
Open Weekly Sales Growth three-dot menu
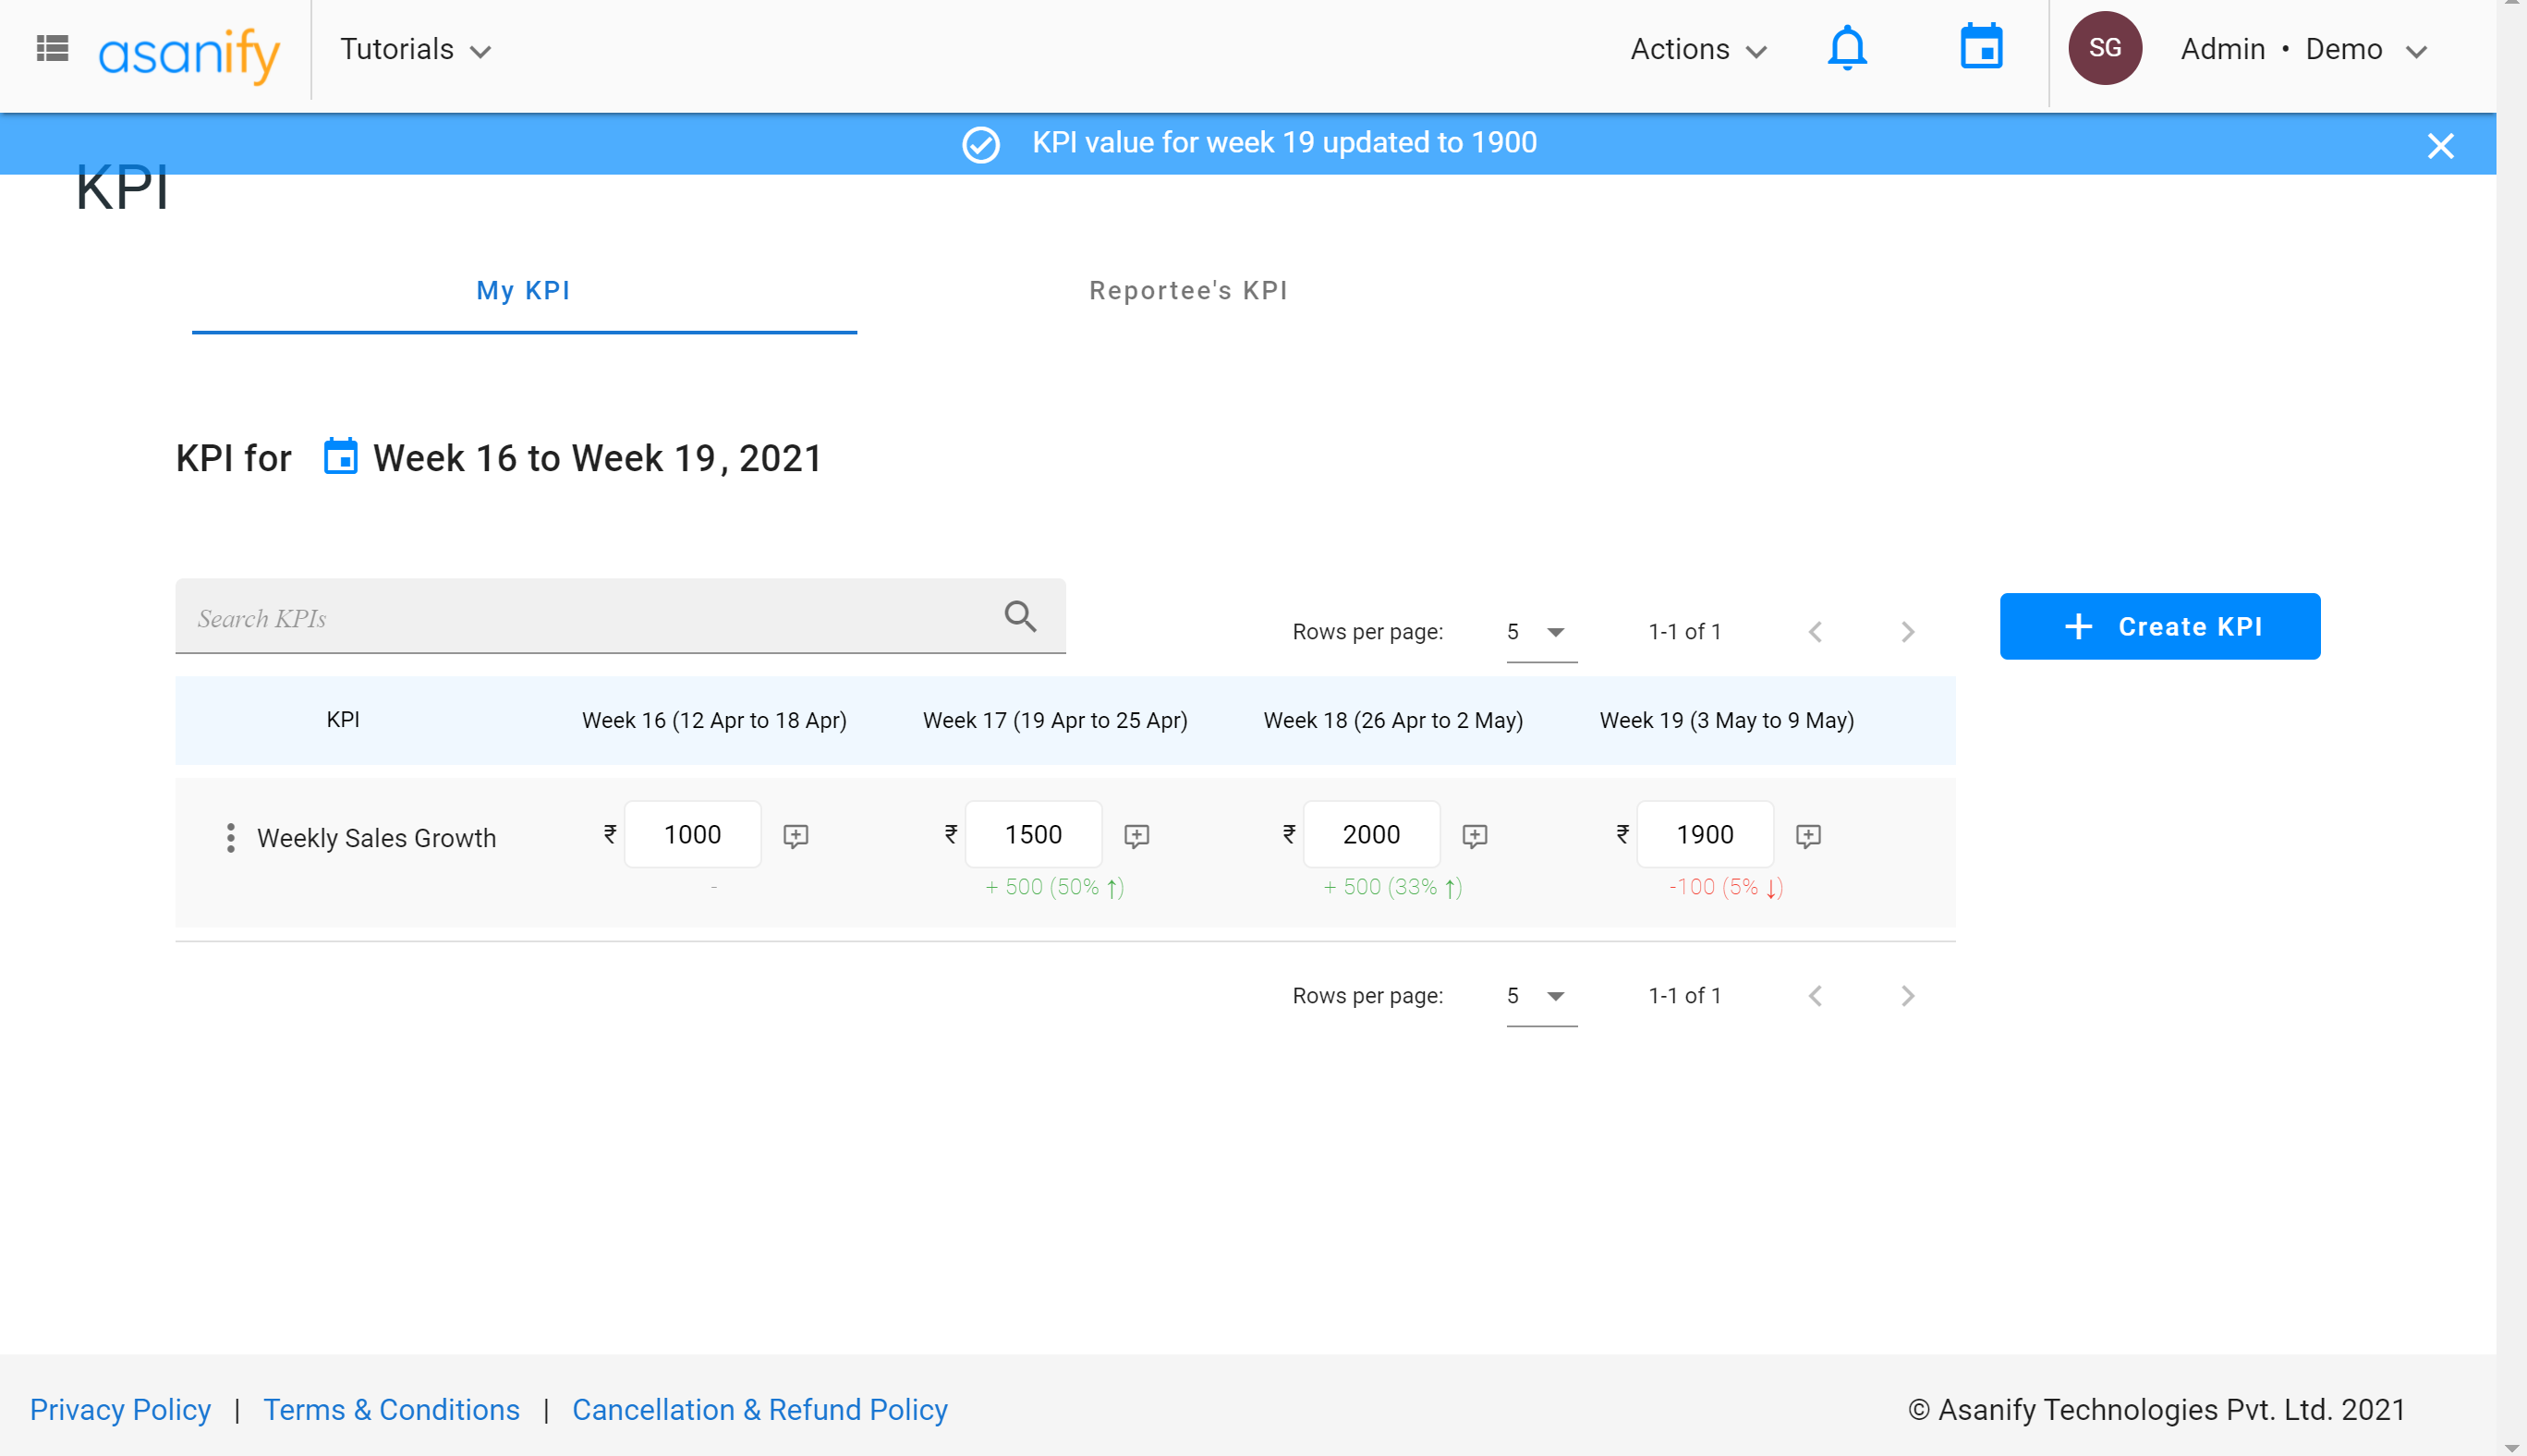[x=231, y=837]
